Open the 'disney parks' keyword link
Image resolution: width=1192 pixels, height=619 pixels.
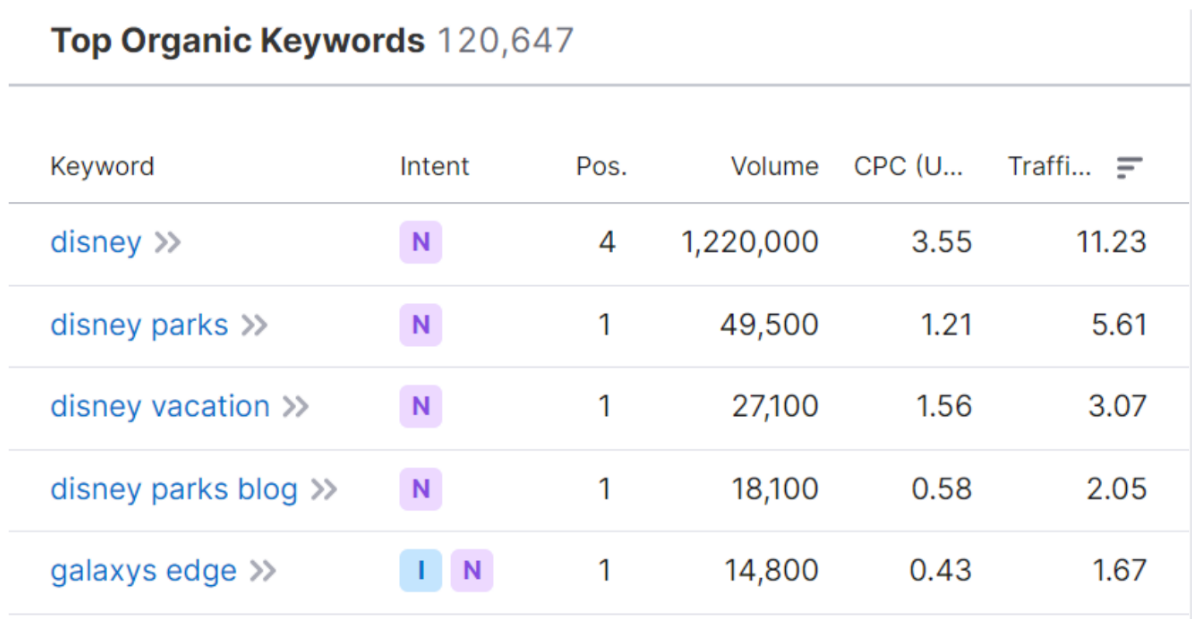pos(139,325)
